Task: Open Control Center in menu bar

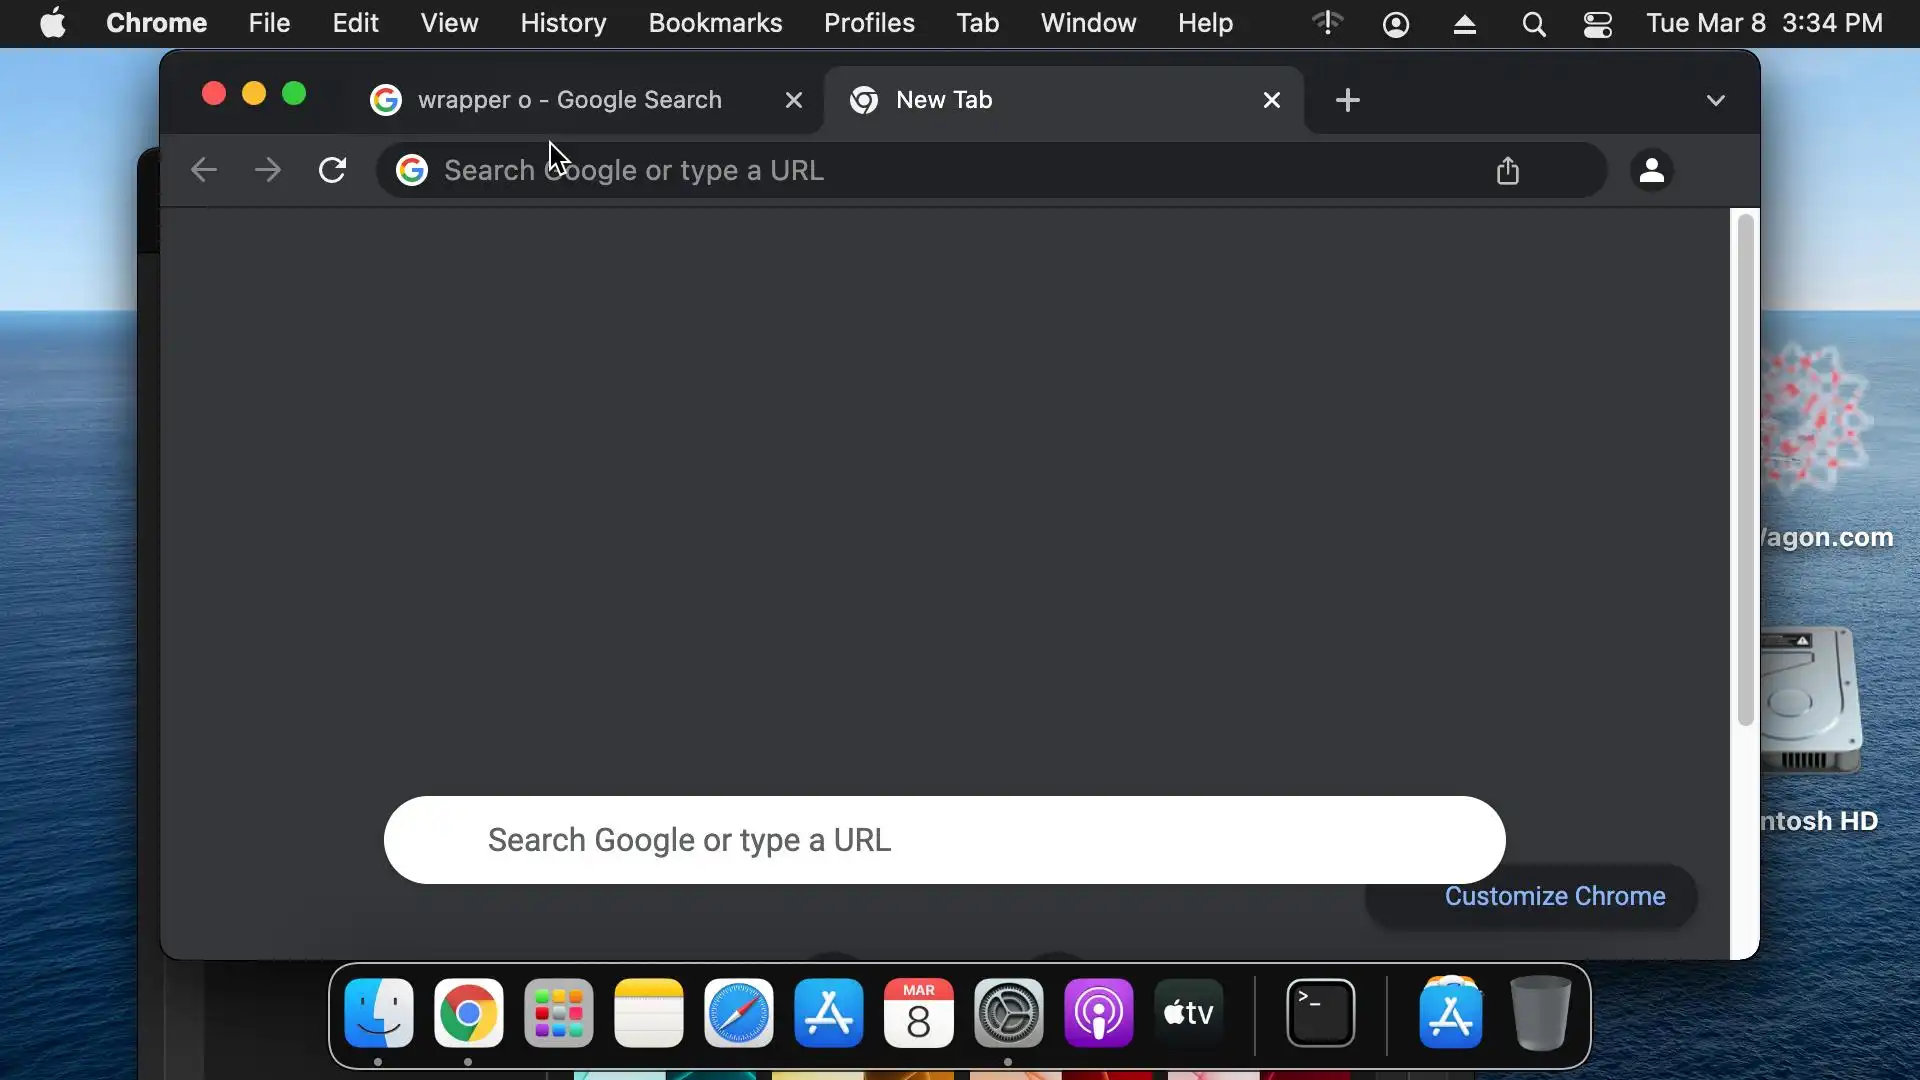Action: pos(1597,24)
